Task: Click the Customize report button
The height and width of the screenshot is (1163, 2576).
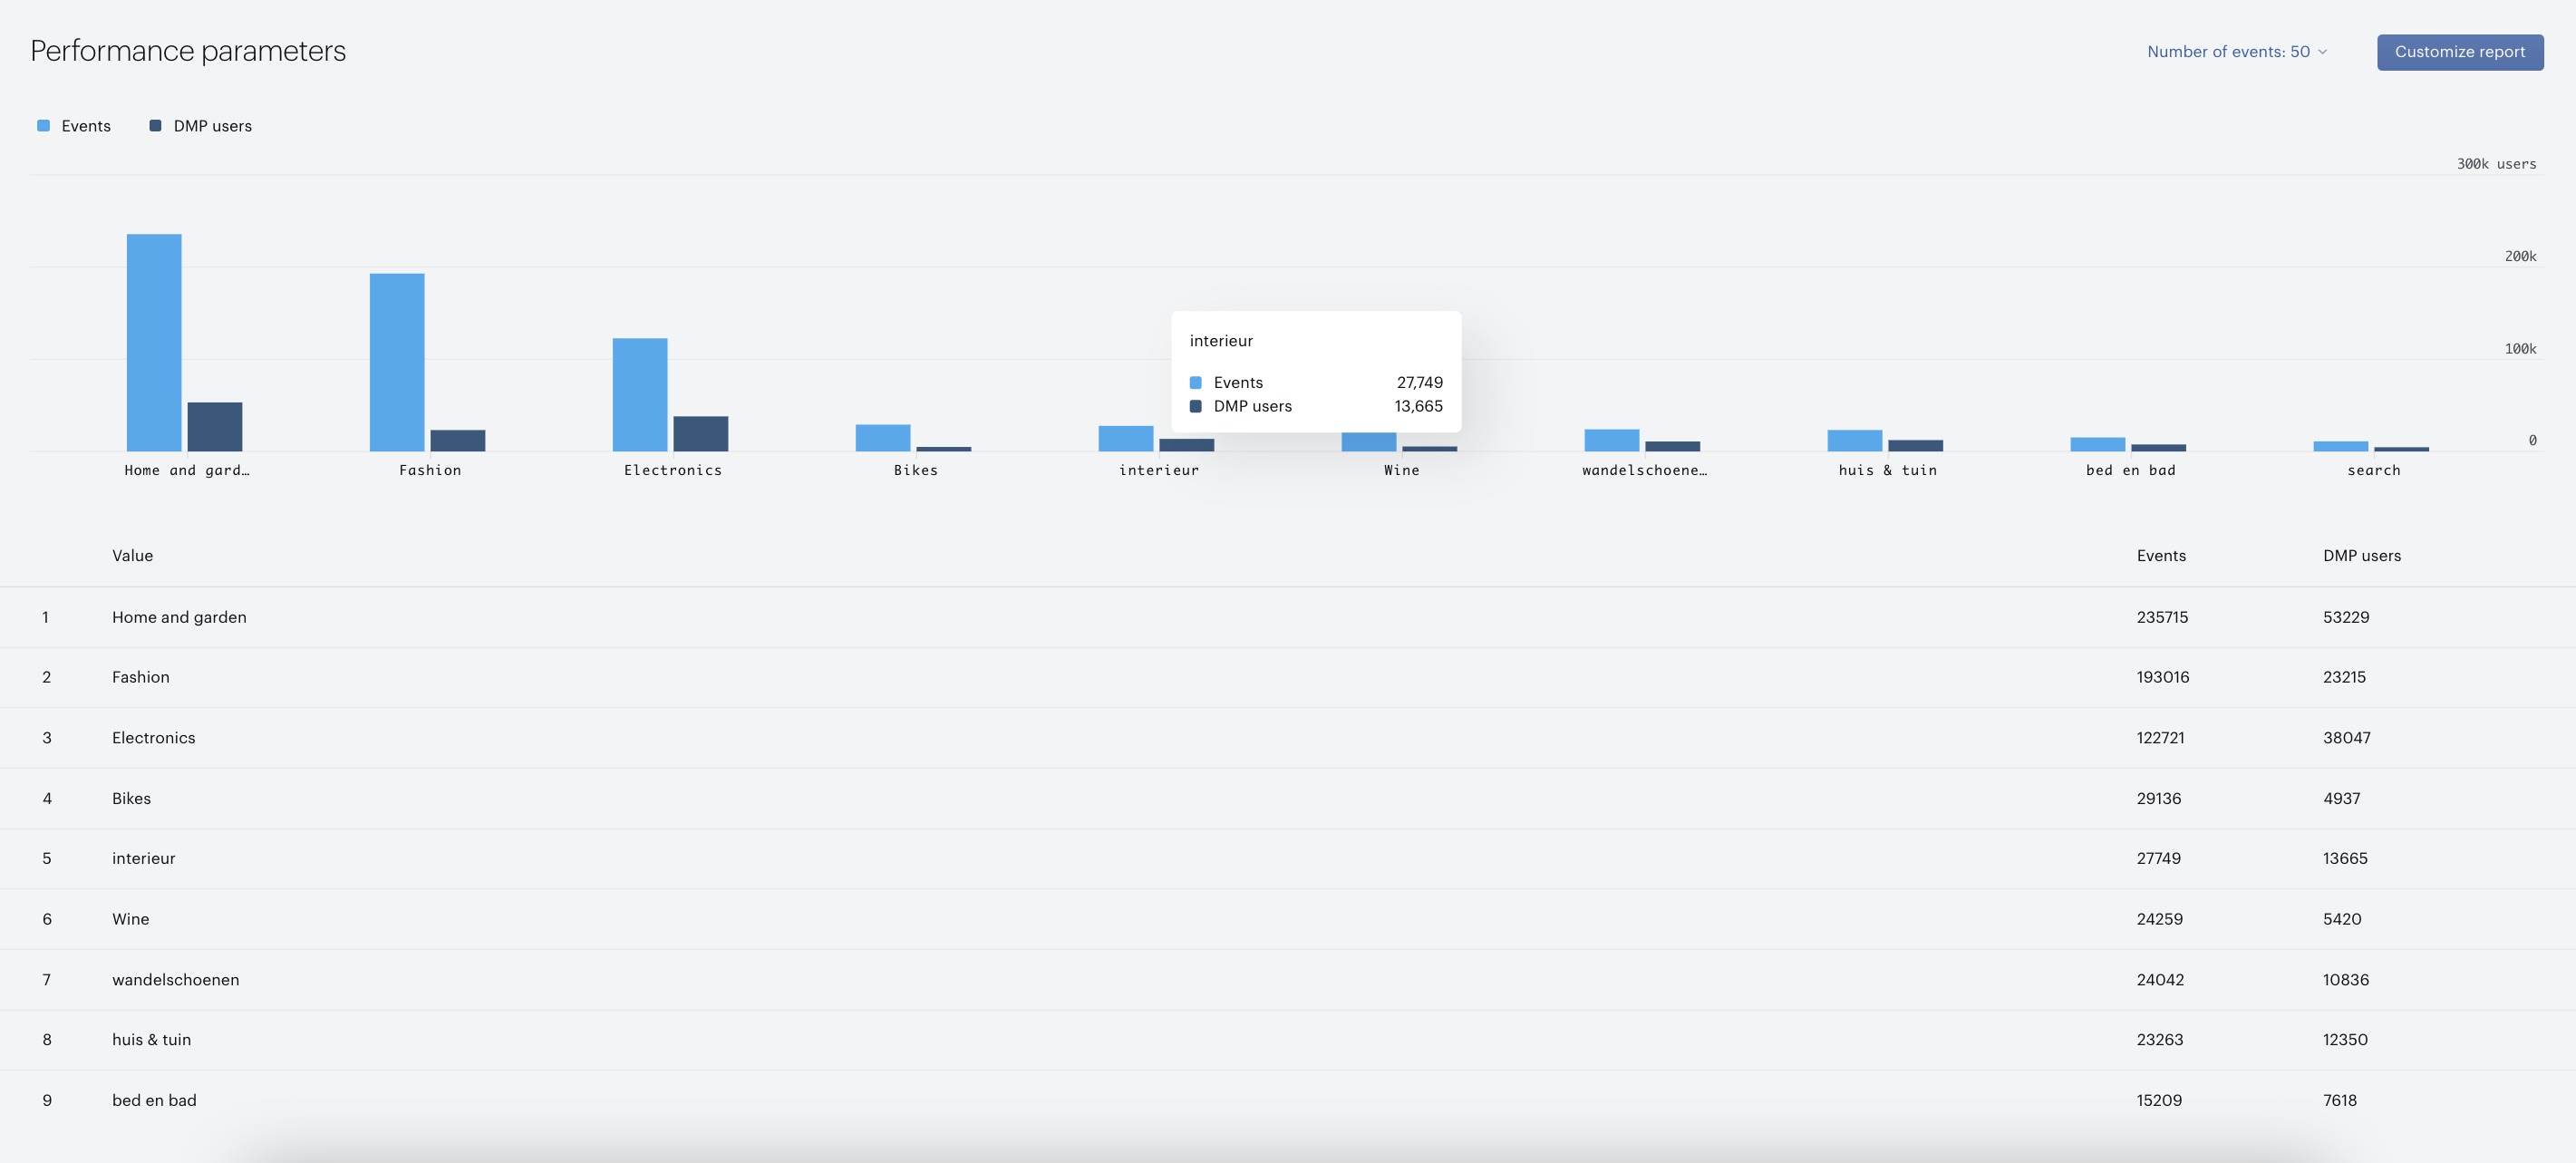Action: (2459, 52)
